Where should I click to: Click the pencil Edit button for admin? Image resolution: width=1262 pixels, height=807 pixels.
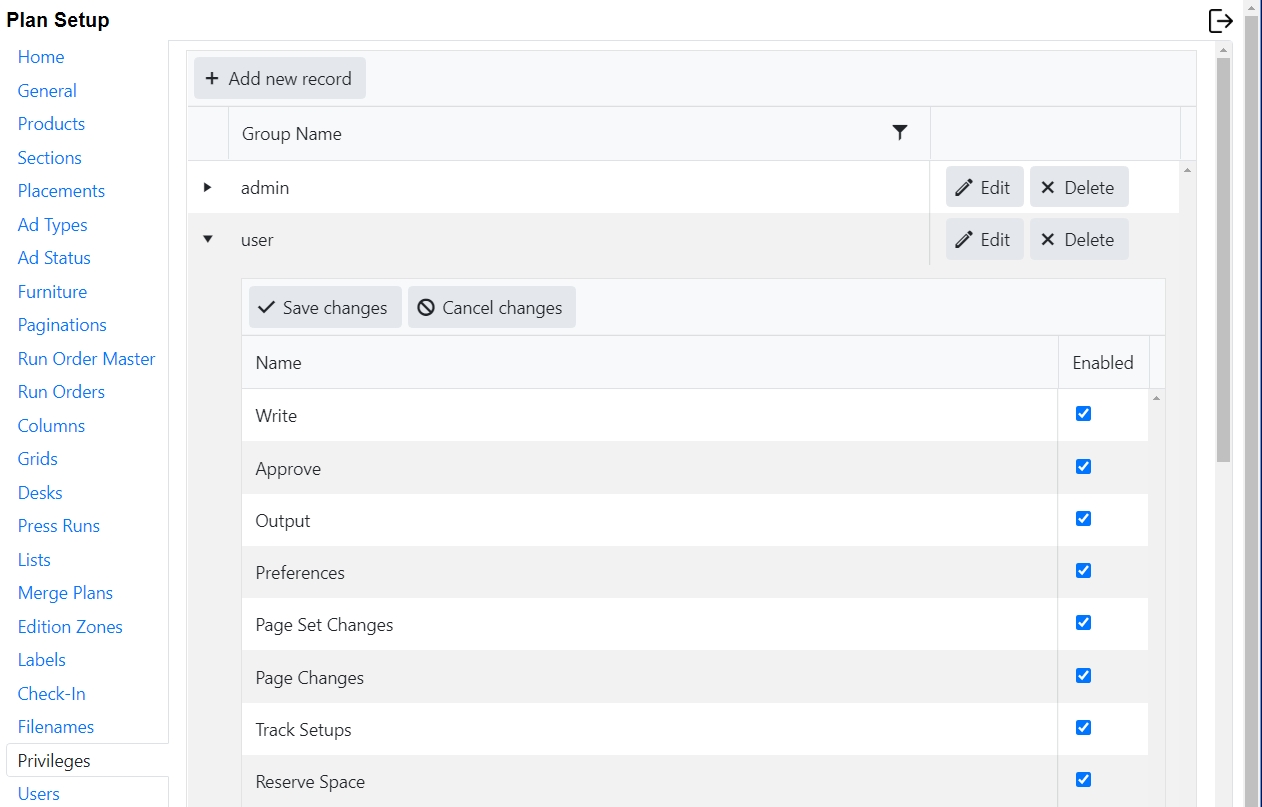pos(984,187)
